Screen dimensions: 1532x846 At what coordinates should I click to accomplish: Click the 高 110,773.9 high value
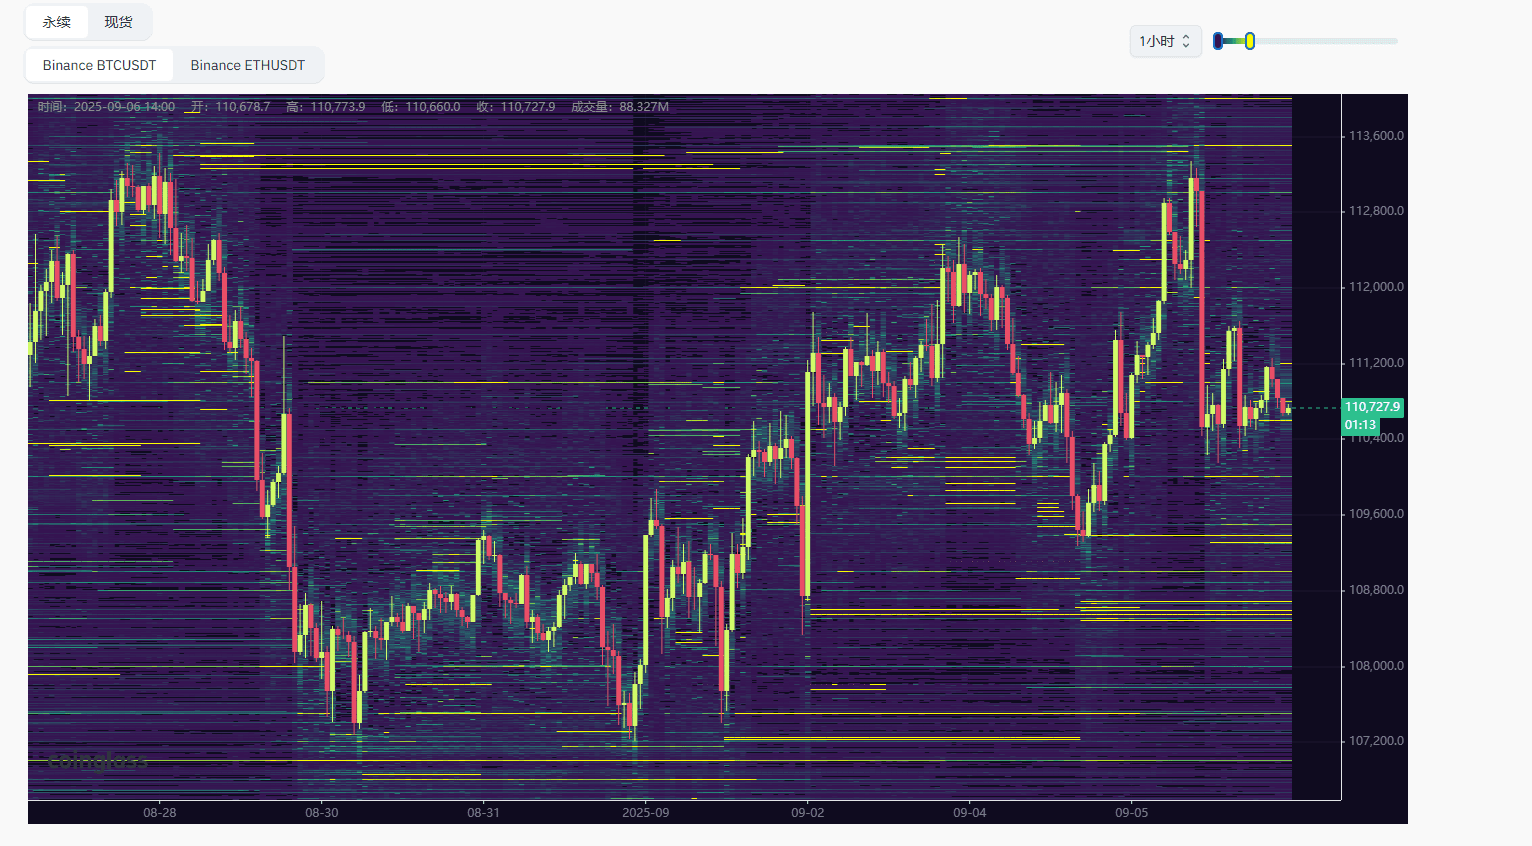click(x=325, y=107)
